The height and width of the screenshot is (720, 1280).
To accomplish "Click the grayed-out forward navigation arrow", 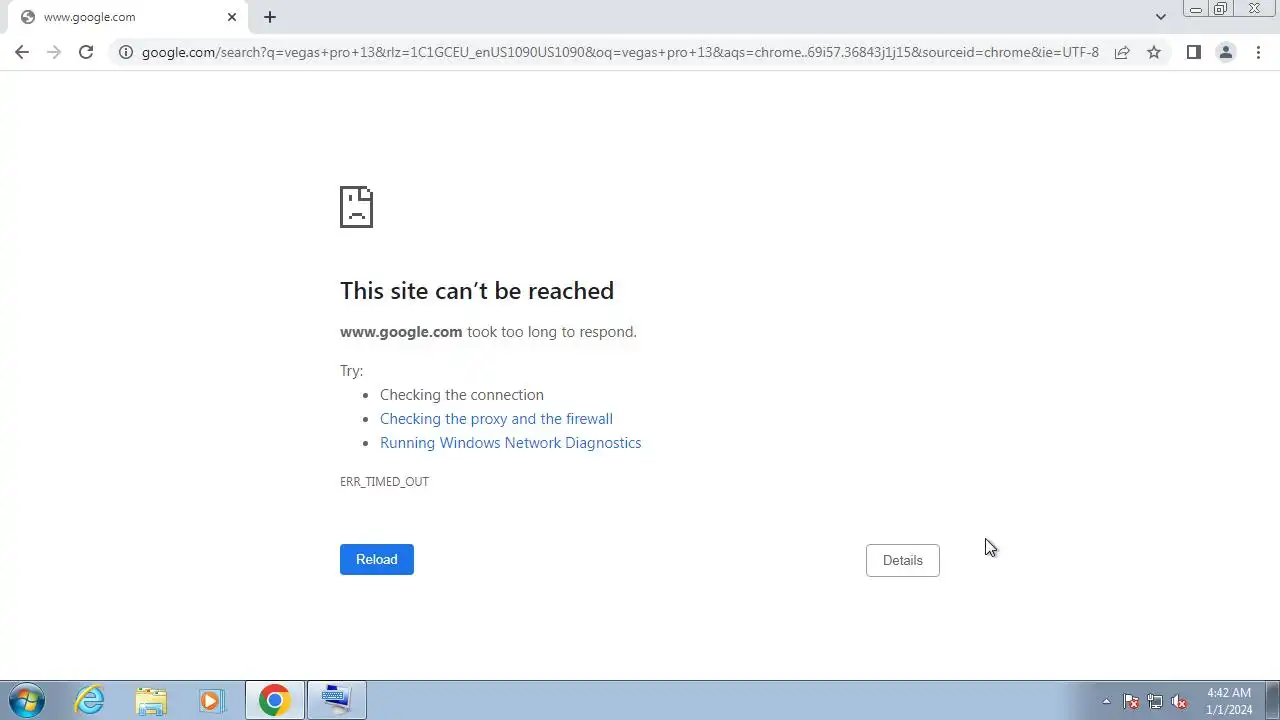I will coord(54,52).
